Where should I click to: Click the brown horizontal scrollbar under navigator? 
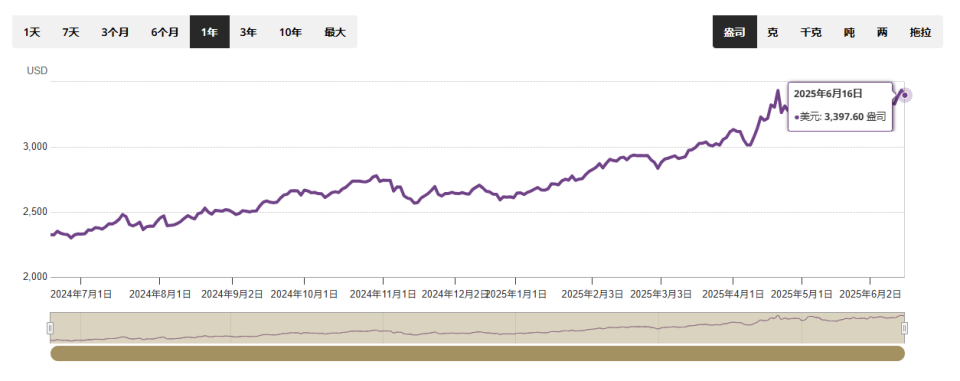478,353
